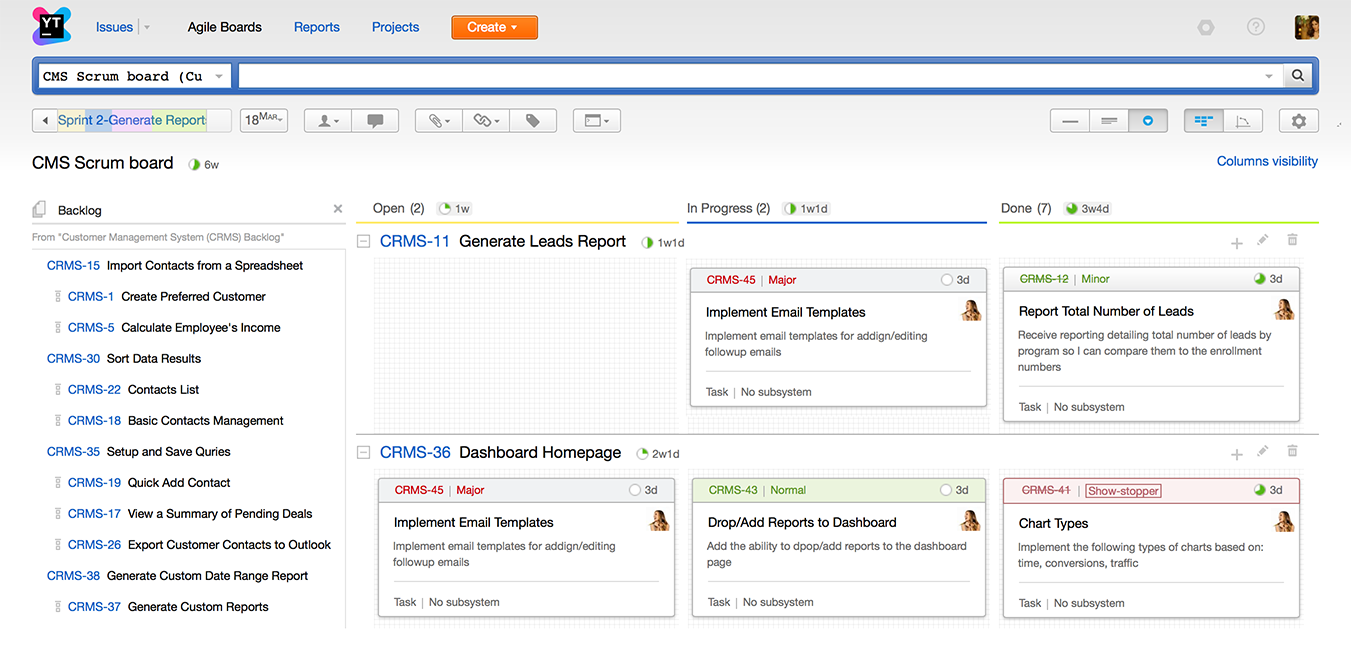The height and width of the screenshot is (650, 1351).
Task: Click the tag icon in the toolbar
Action: (x=533, y=120)
